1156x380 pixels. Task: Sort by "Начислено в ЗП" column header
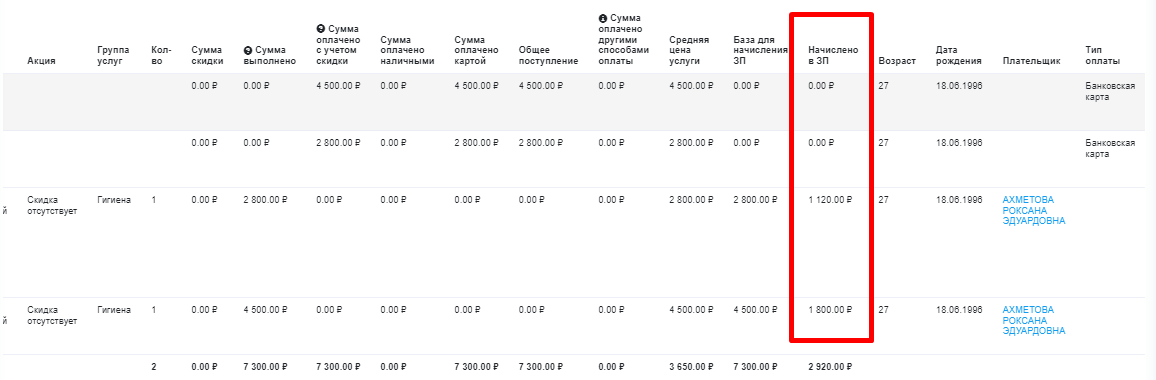[833, 55]
